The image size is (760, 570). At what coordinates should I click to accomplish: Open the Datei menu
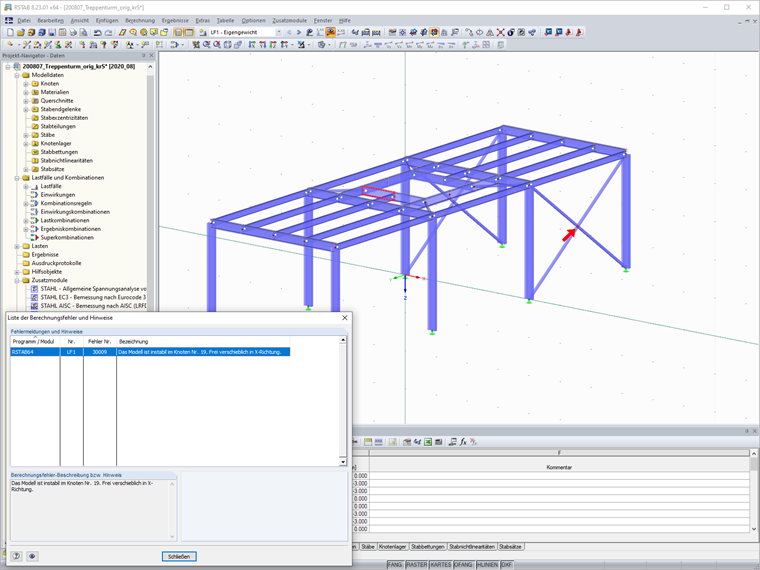coord(24,20)
